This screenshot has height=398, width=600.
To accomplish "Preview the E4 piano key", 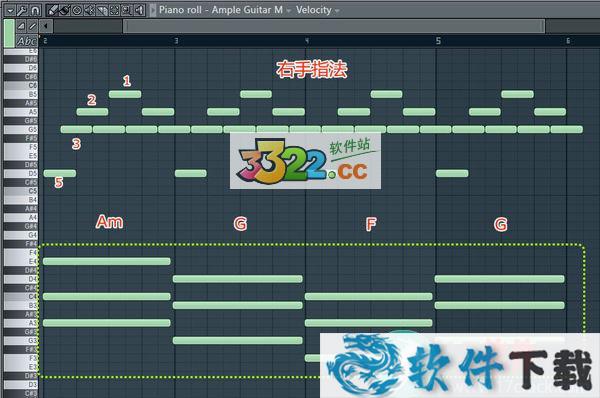I will (21, 261).
